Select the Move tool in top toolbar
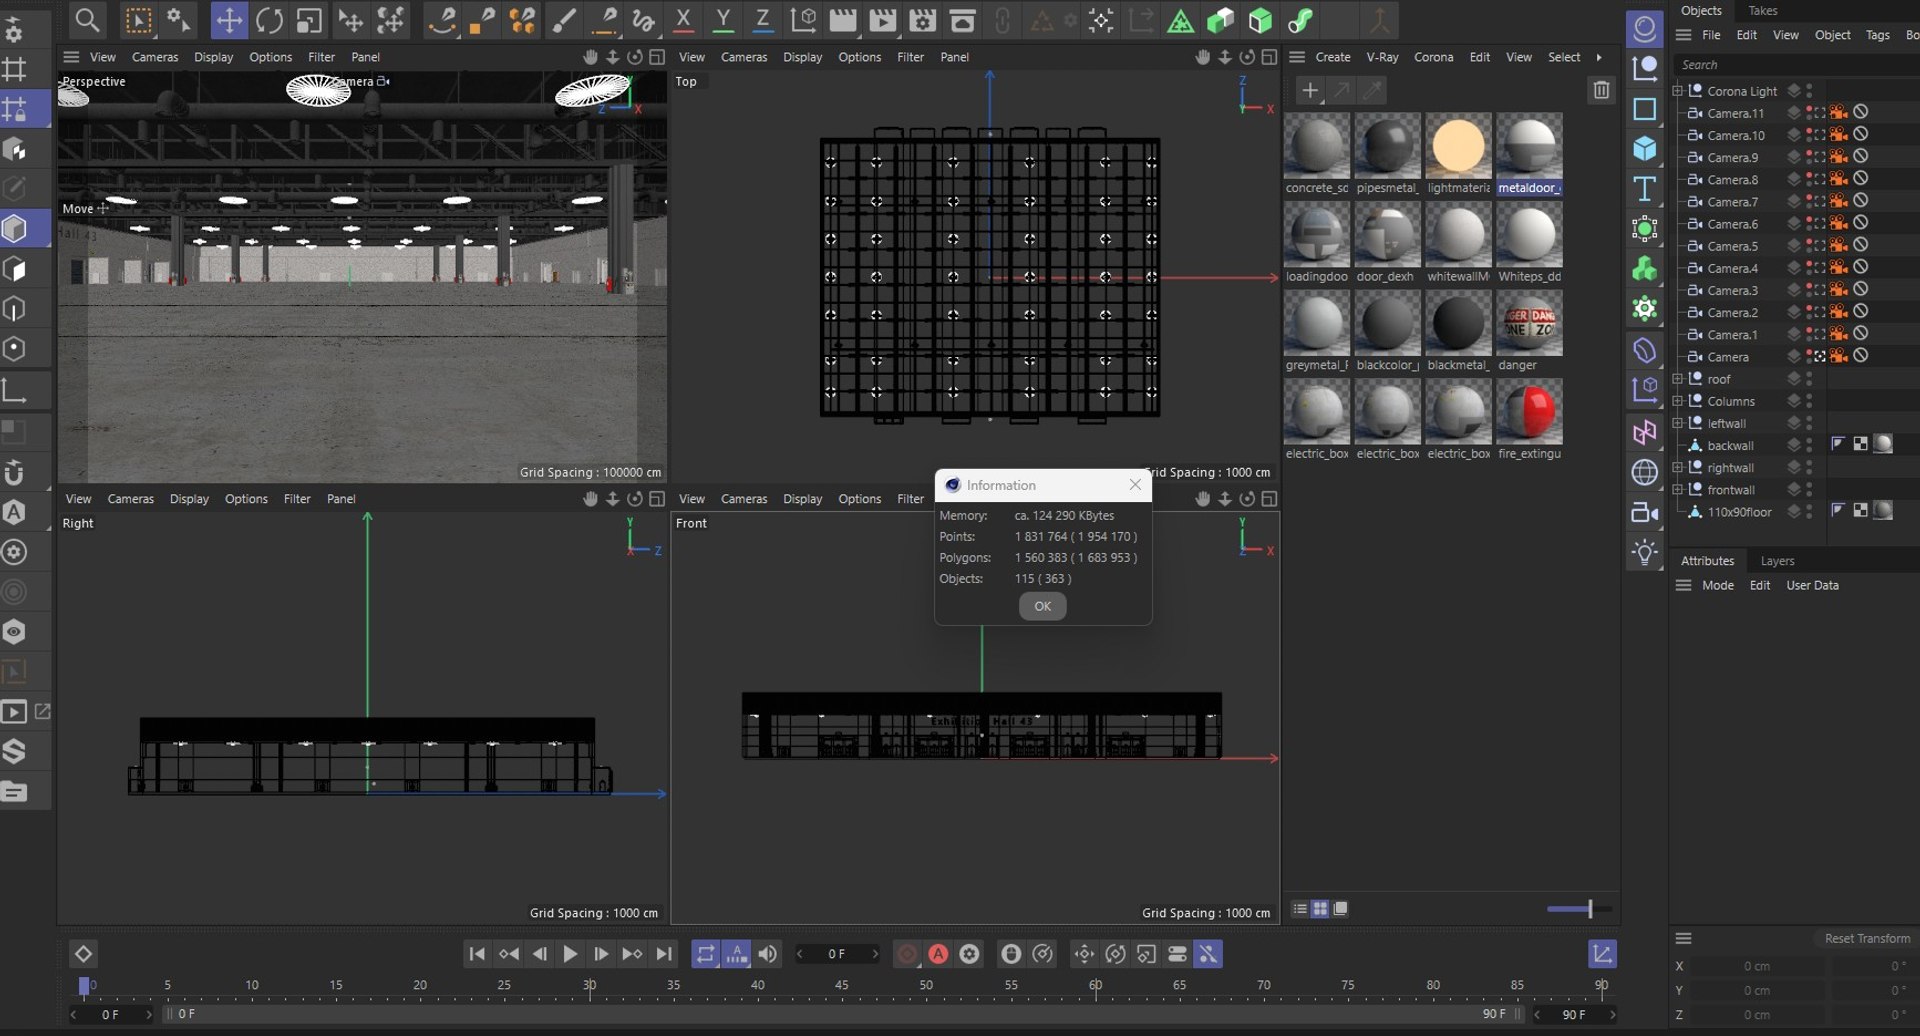1920x1036 pixels. (229, 21)
